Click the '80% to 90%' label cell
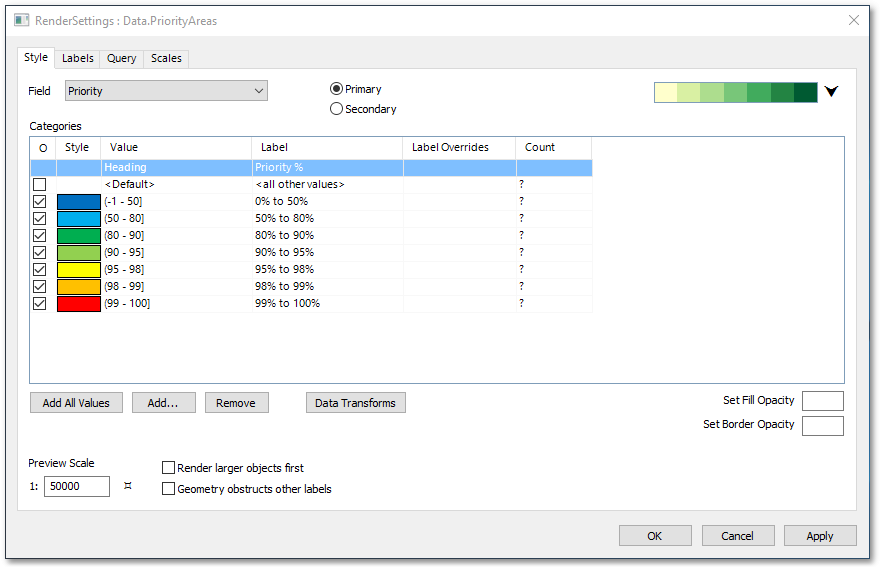 point(328,236)
